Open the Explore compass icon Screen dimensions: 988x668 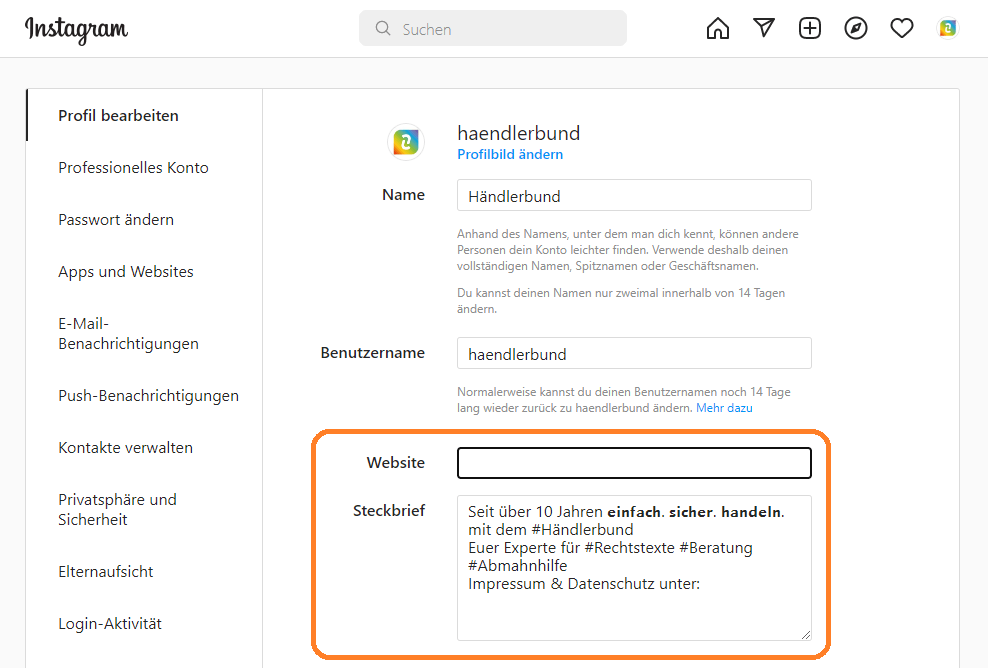856,28
